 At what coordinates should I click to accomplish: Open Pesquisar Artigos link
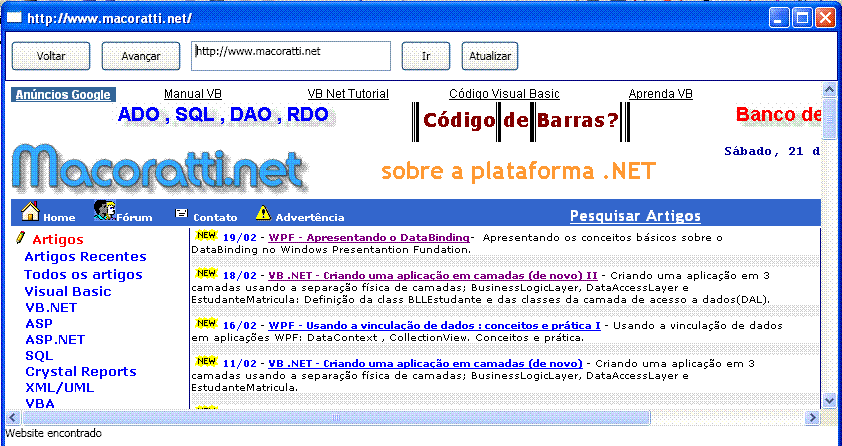point(635,216)
